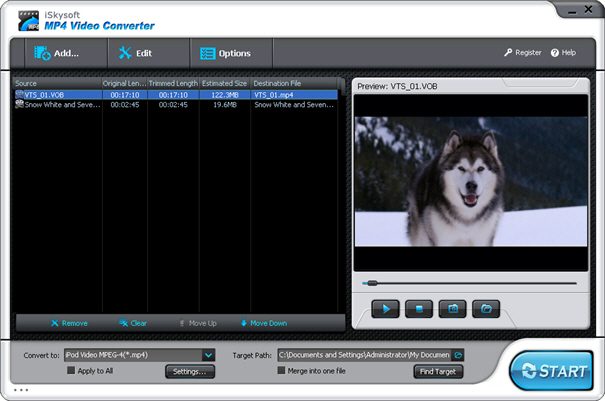This screenshot has width=605, height=401.
Task: Expand the Convert to format dropdown
Action: coord(208,355)
